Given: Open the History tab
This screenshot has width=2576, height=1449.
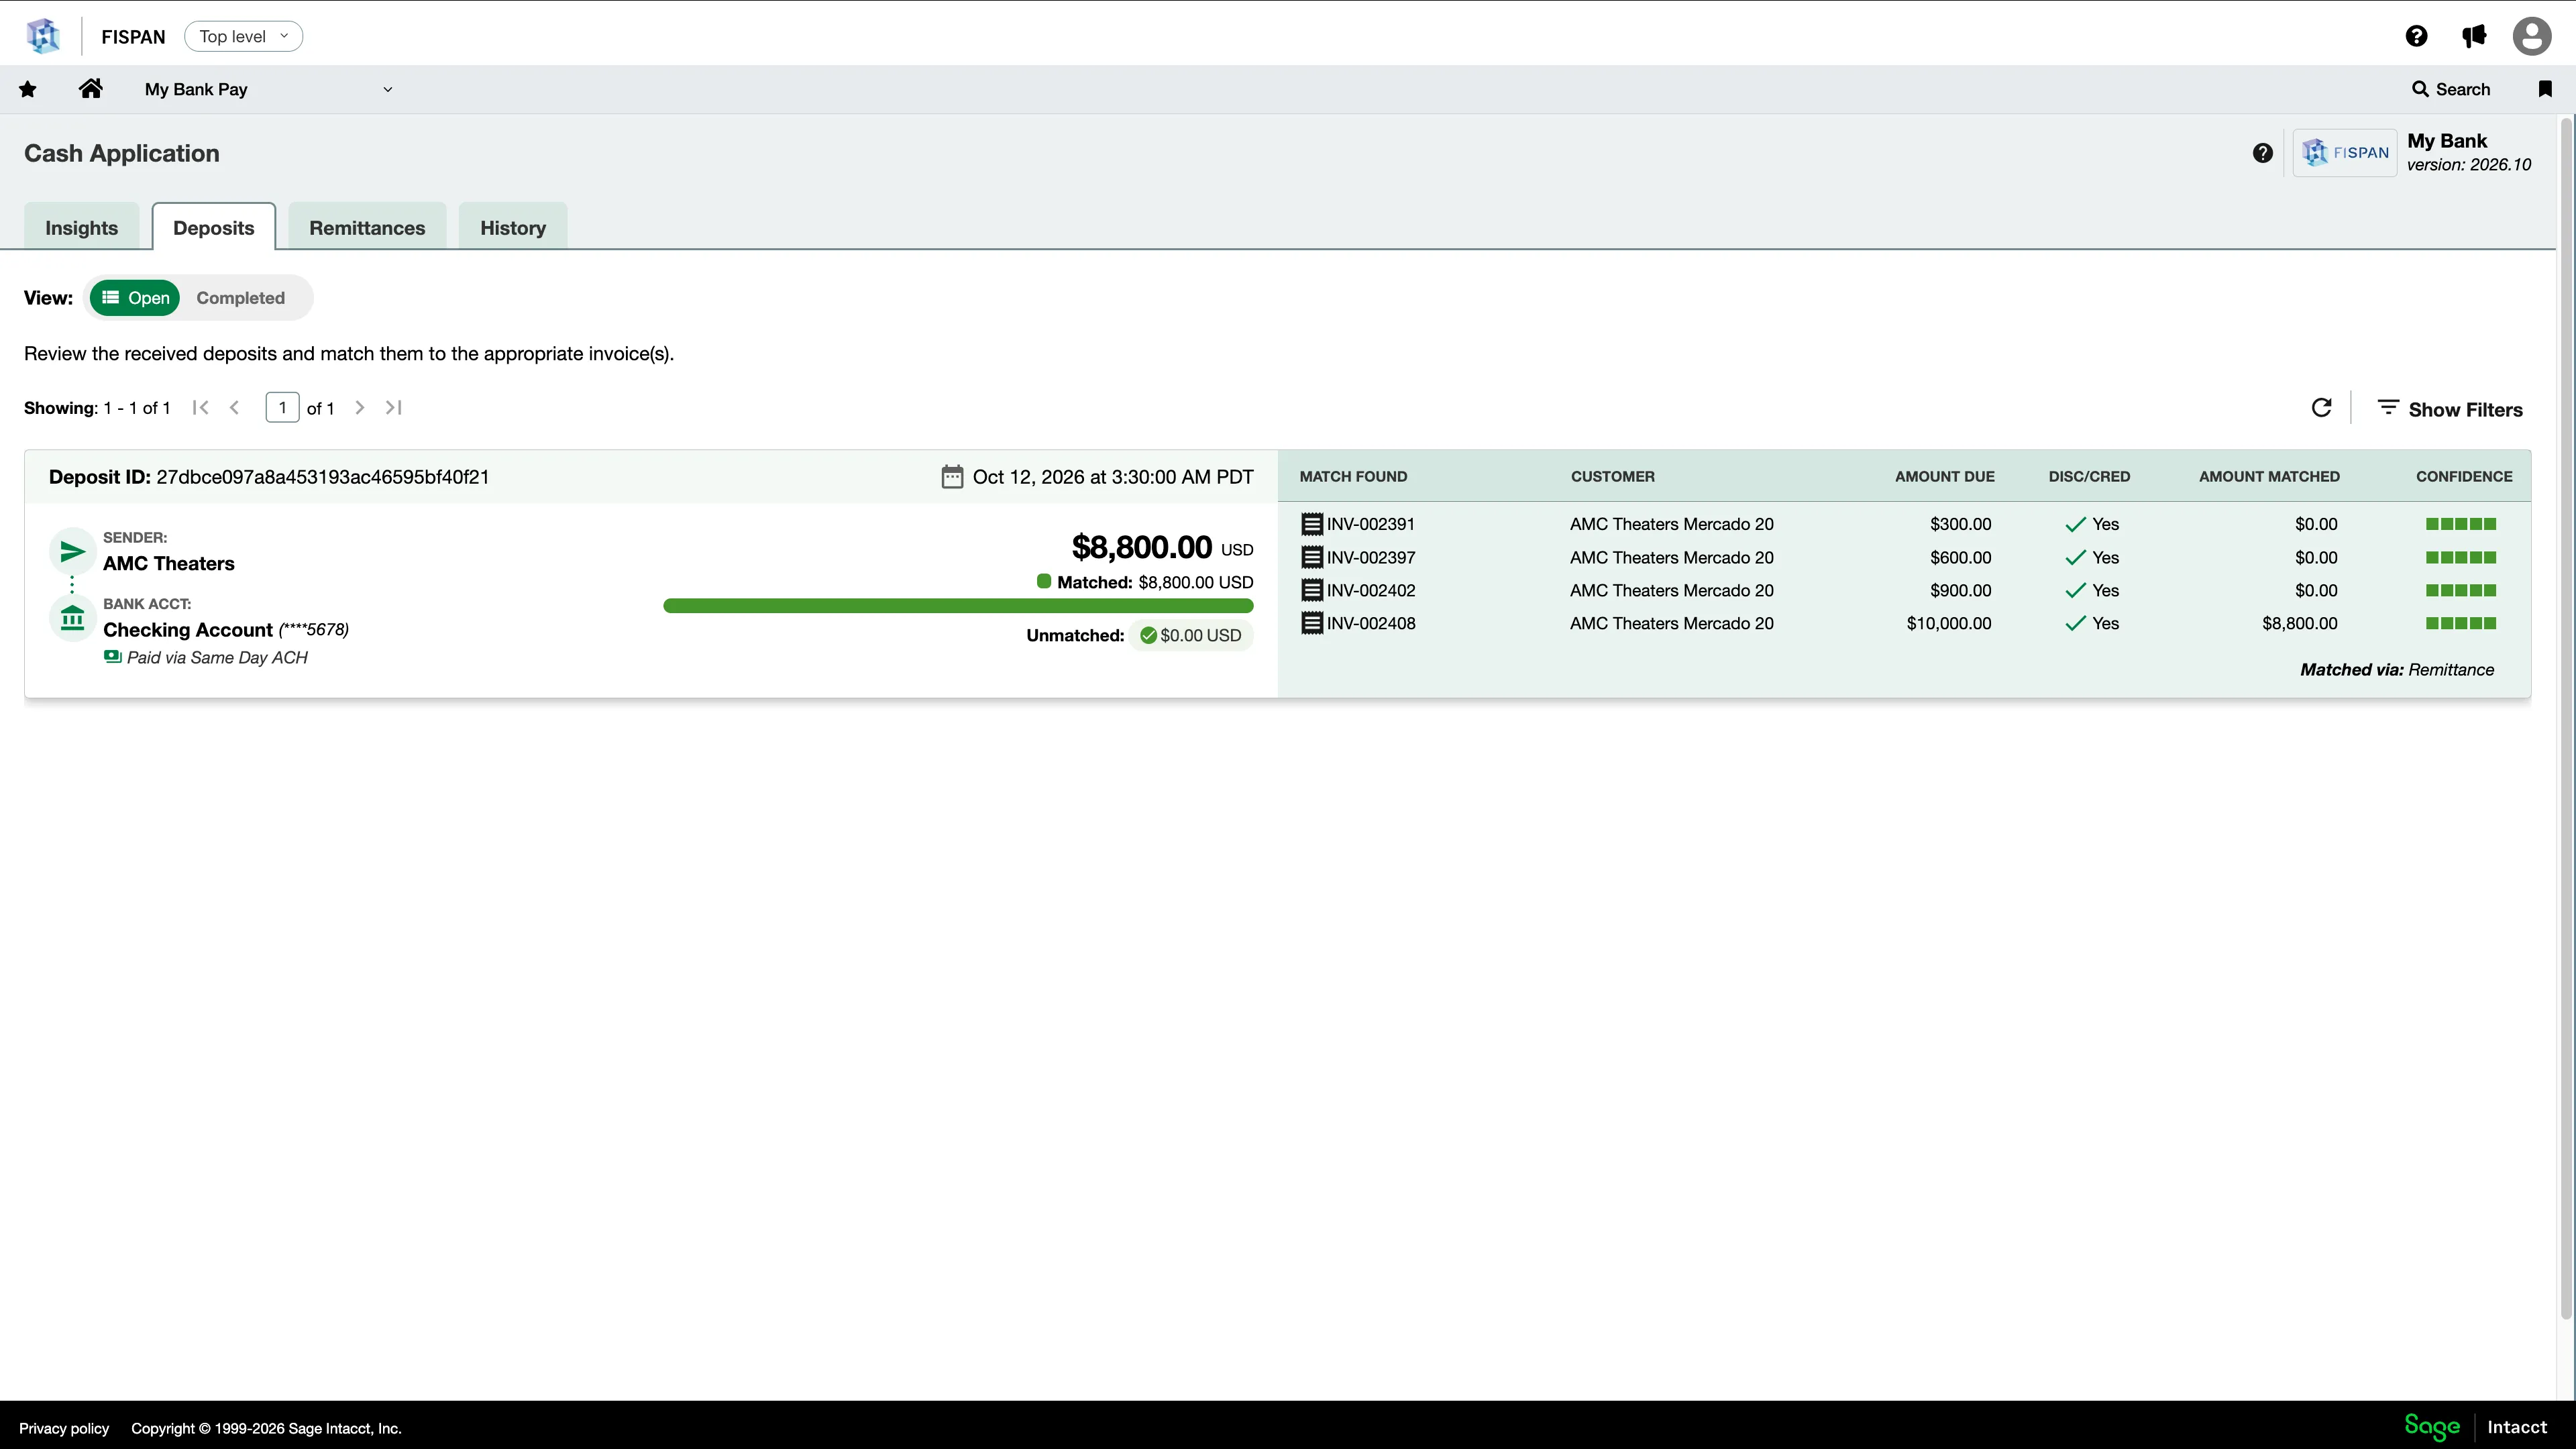Looking at the screenshot, I should coord(513,227).
